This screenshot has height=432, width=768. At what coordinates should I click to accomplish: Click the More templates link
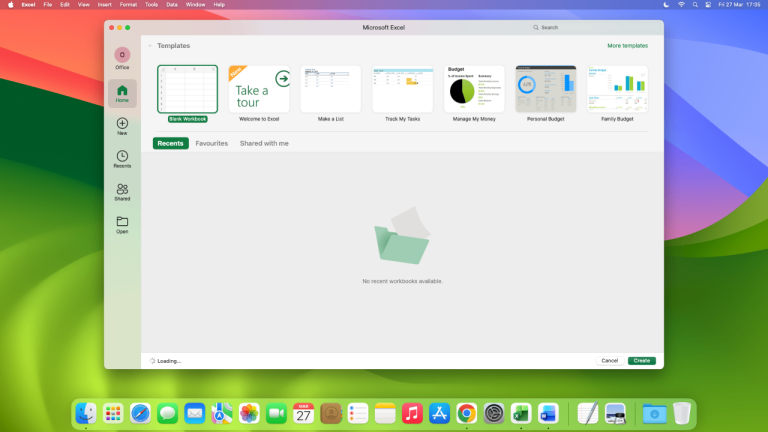[627, 46]
